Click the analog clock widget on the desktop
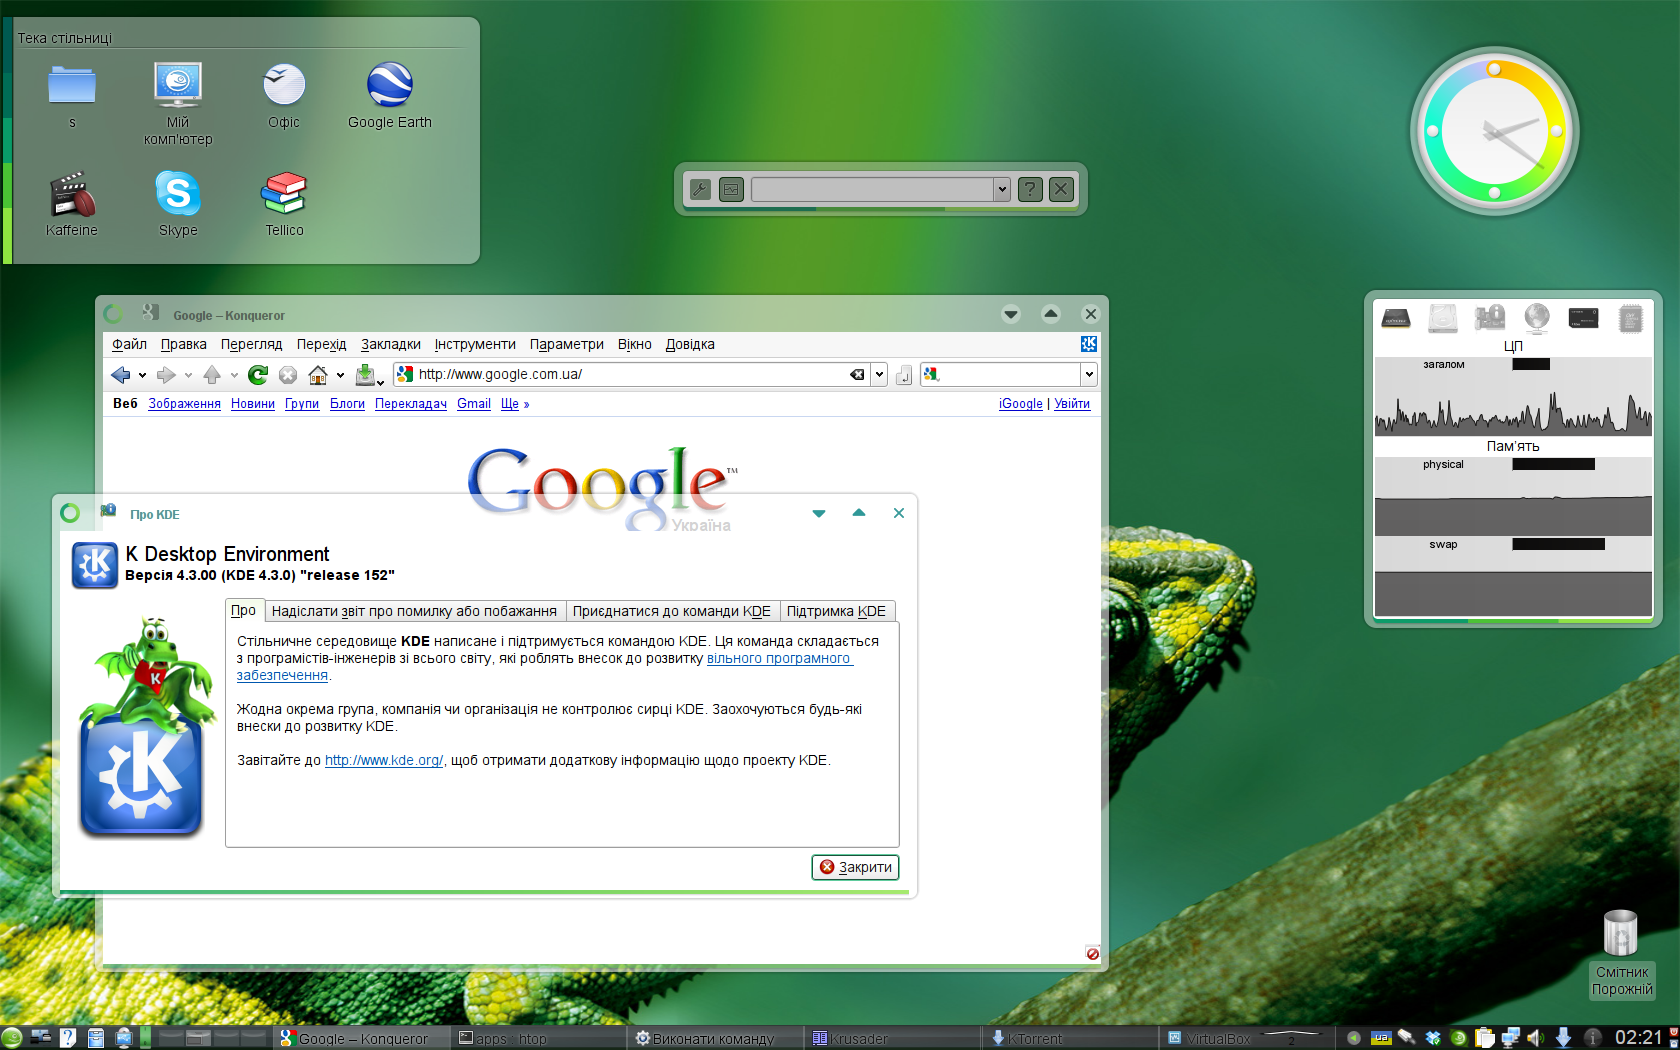This screenshot has height=1050, width=1680. [x=1494, y=131]
